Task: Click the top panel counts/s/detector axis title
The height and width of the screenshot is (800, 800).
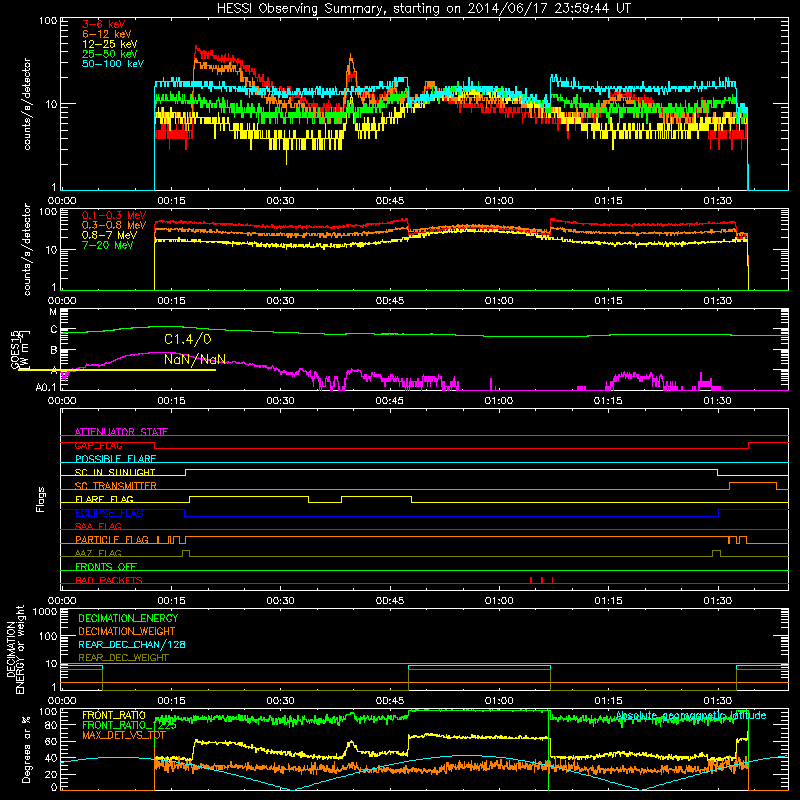Action: click(27, 104)
